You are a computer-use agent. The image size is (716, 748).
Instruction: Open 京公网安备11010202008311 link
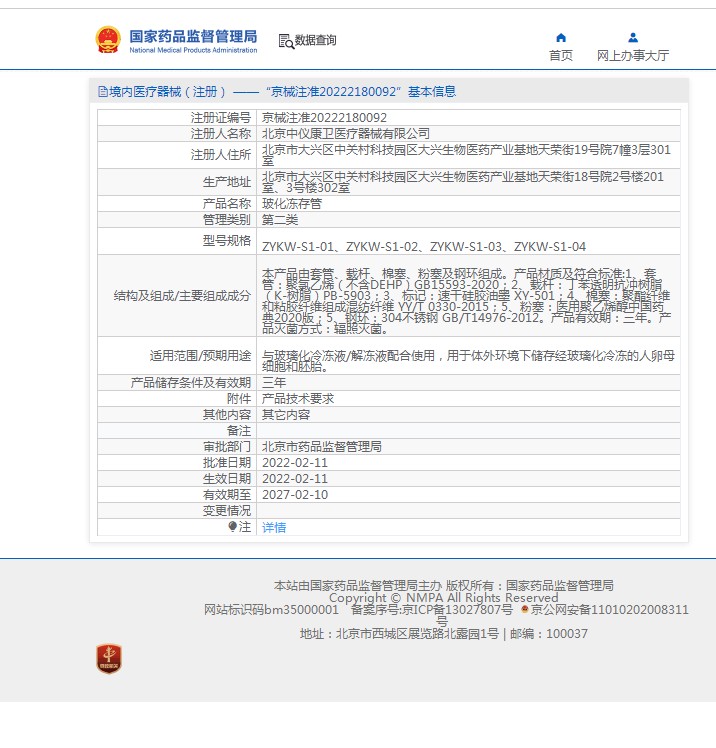pyautogui.click(x=610, y=610)
